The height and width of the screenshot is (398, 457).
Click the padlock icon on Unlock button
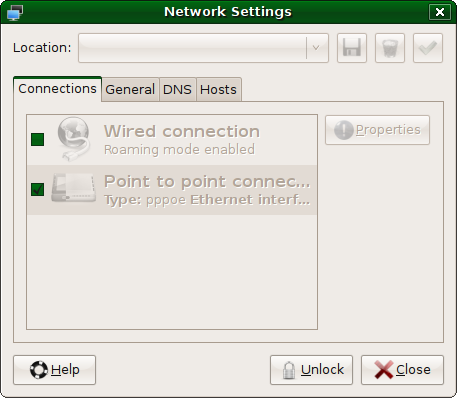click(289, 370)
